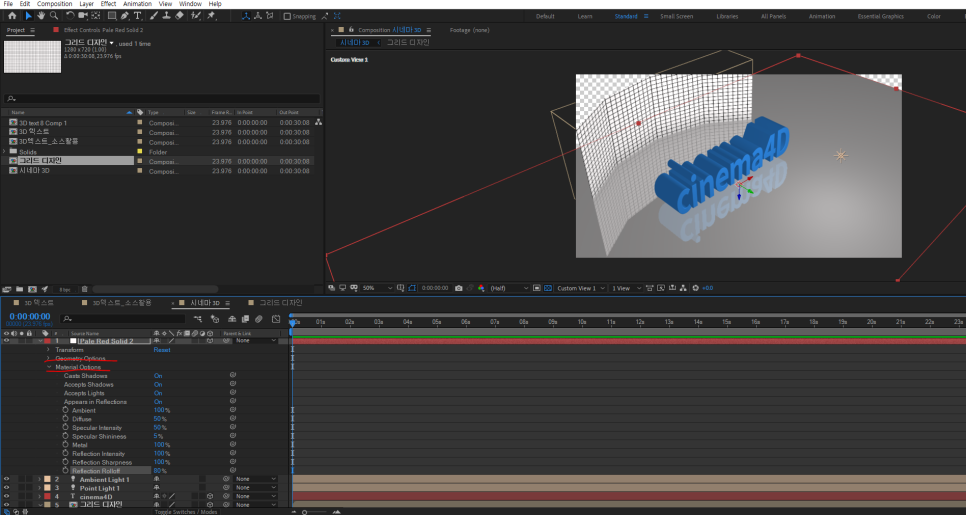Open the 3D텍스트_소스활용 timeline tab
Image resolution: width=966 pixels, height=515 pixels.
pos(122,302)
